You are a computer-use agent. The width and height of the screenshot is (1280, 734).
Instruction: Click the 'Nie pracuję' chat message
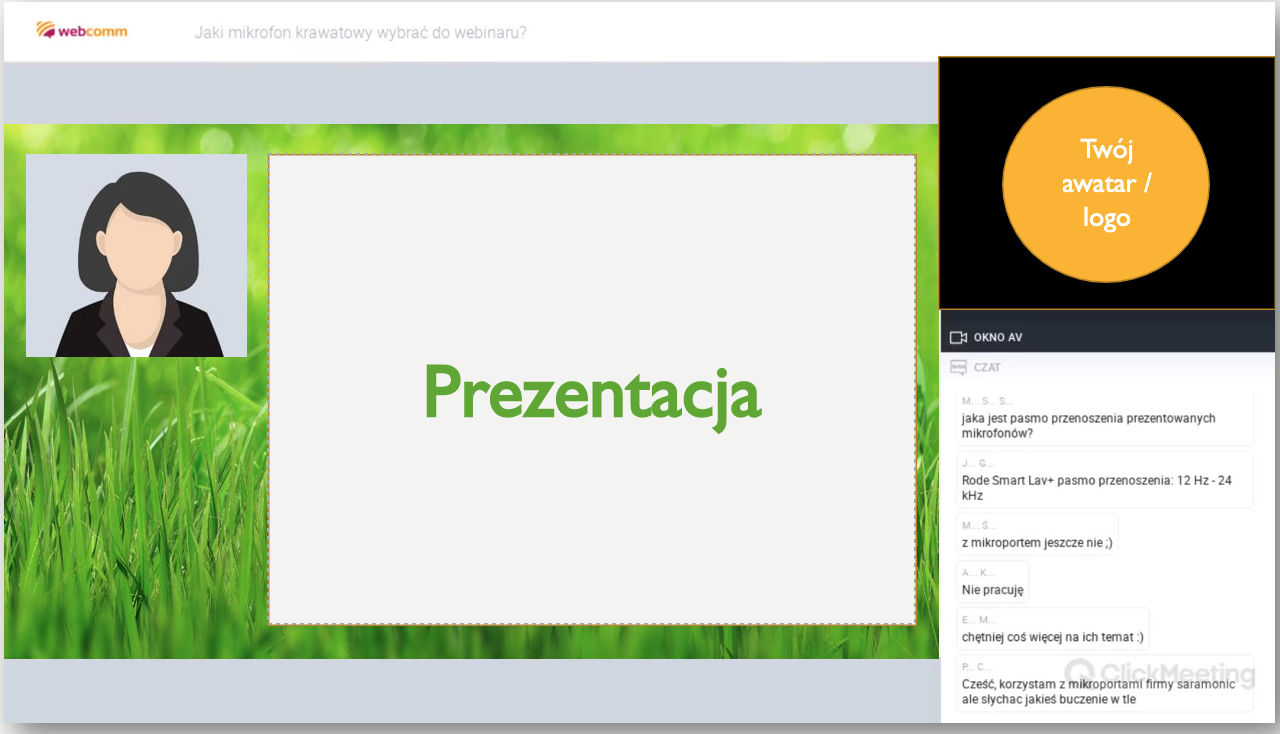click(x=992, y=590)
